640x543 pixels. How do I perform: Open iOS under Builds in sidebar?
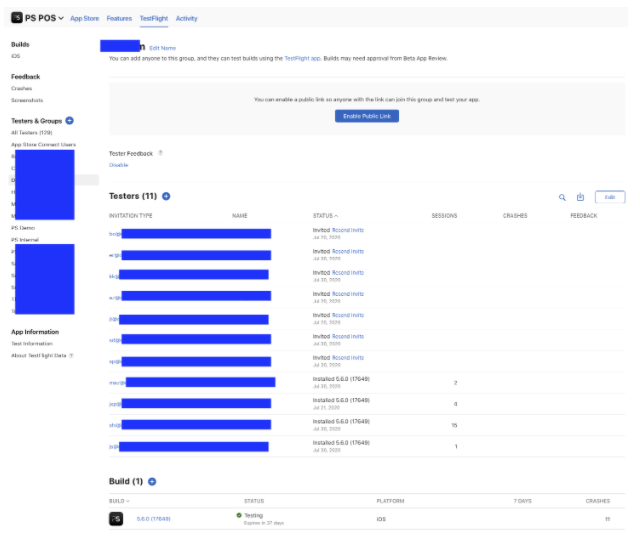16,56
